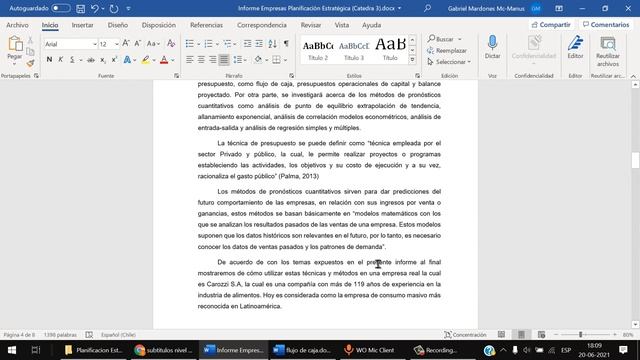This screenshot has height=360, width=640.
Task: Switch to read mode view
Action: (x=501, y=335)
